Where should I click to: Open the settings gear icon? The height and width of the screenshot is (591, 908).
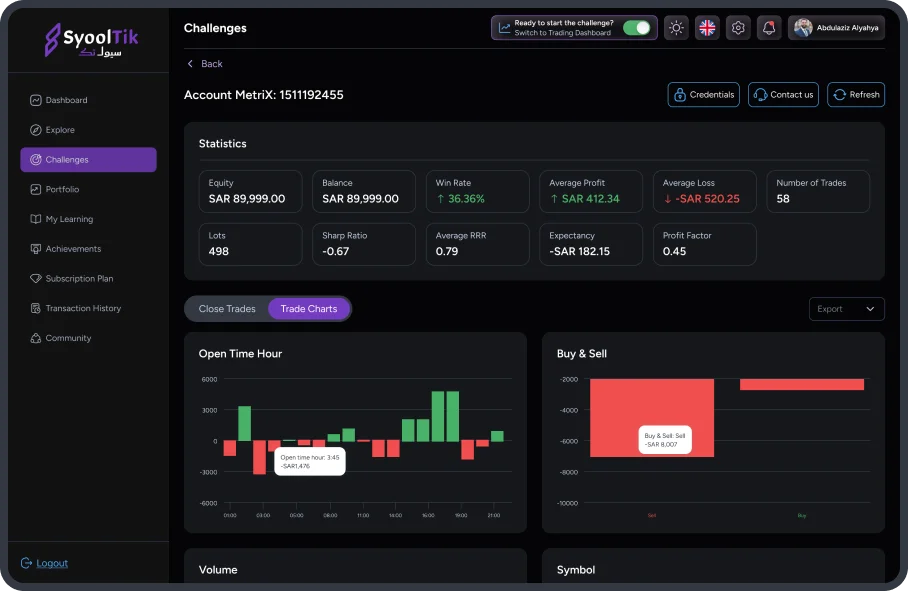pos(738,28)
